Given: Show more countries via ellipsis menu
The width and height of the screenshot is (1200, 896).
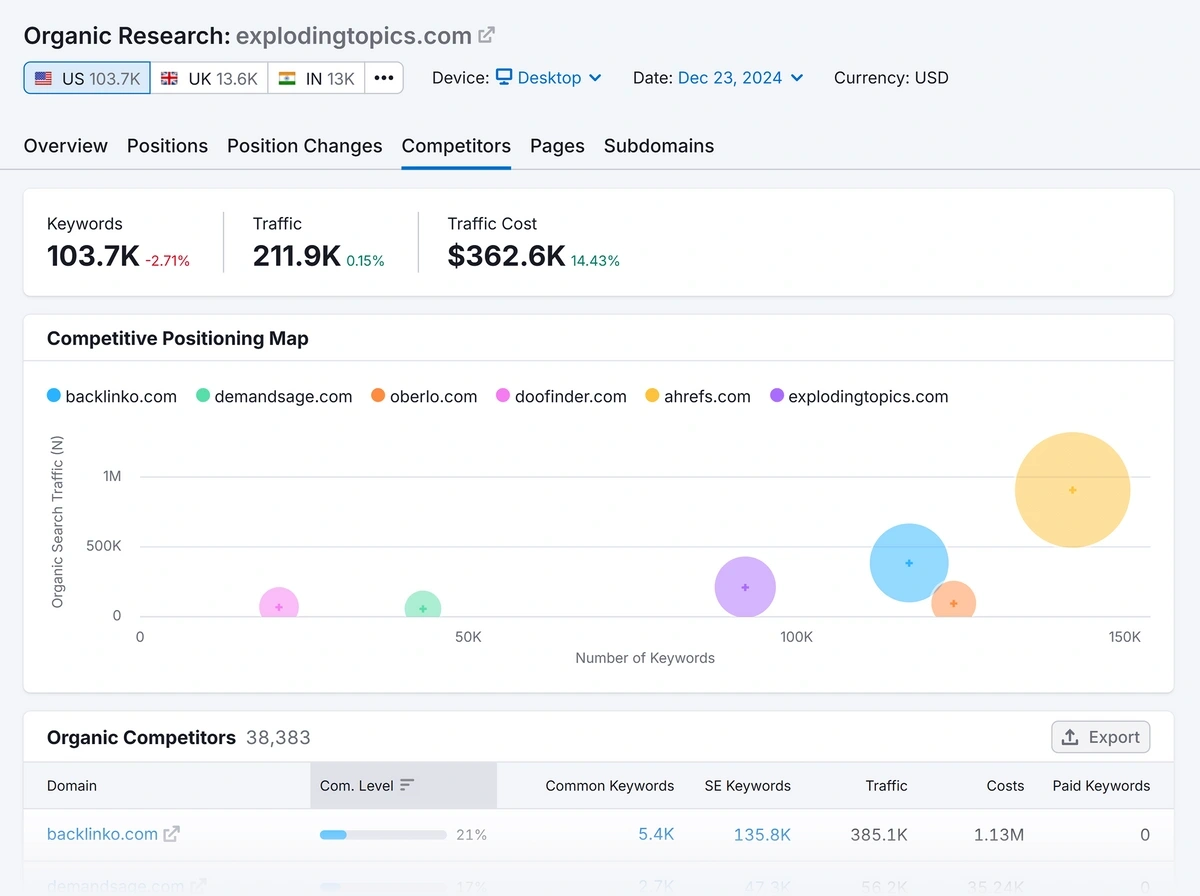Looking at the screenshot, I should point(384,77).
